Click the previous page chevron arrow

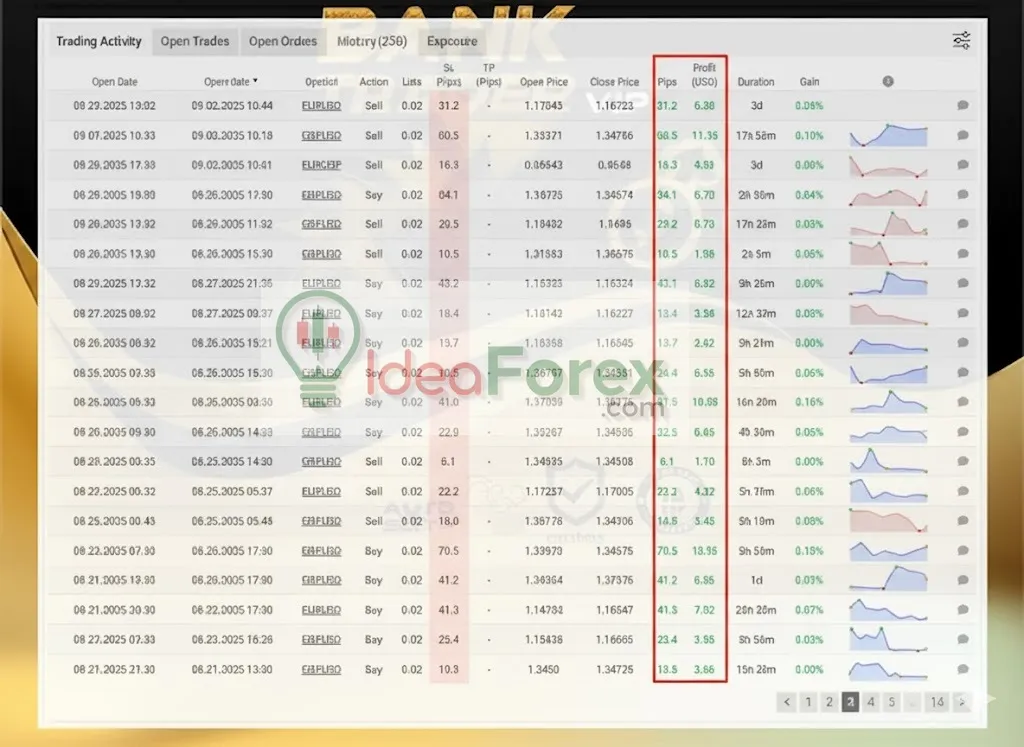pyautogui.click(x=787, y=702)
